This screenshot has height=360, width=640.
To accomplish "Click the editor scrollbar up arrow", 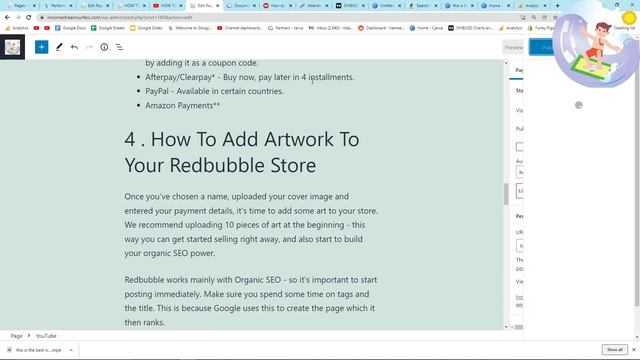I will coord(506,63).
